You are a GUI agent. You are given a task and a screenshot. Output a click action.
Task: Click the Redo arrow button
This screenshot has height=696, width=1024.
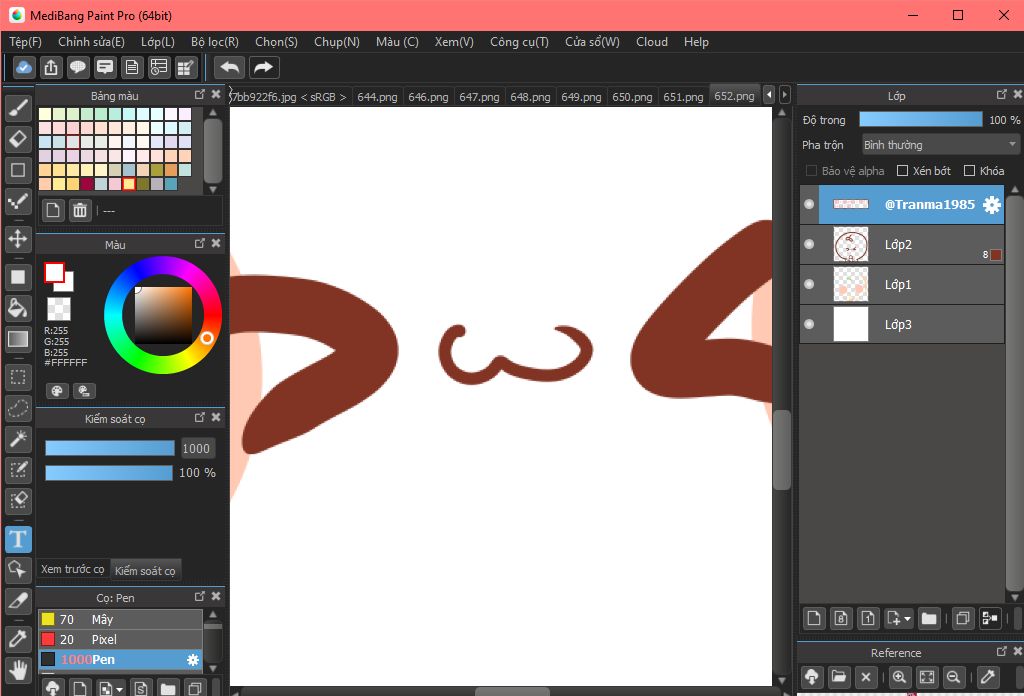(x=263, y=67)
